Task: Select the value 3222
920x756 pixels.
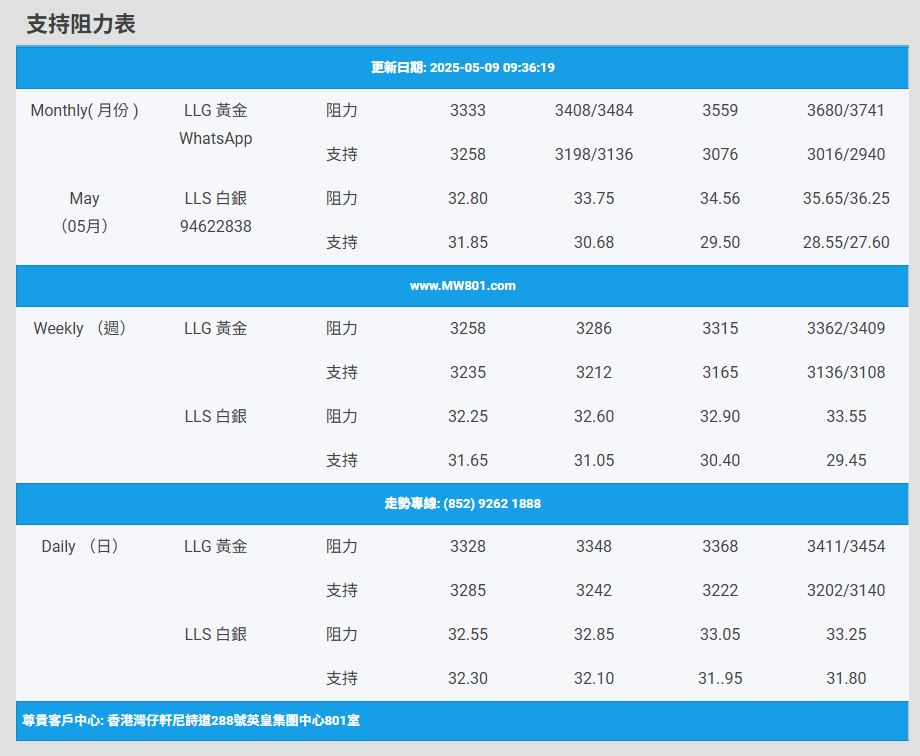Action: pyautogui.click(x=720, y=590)
